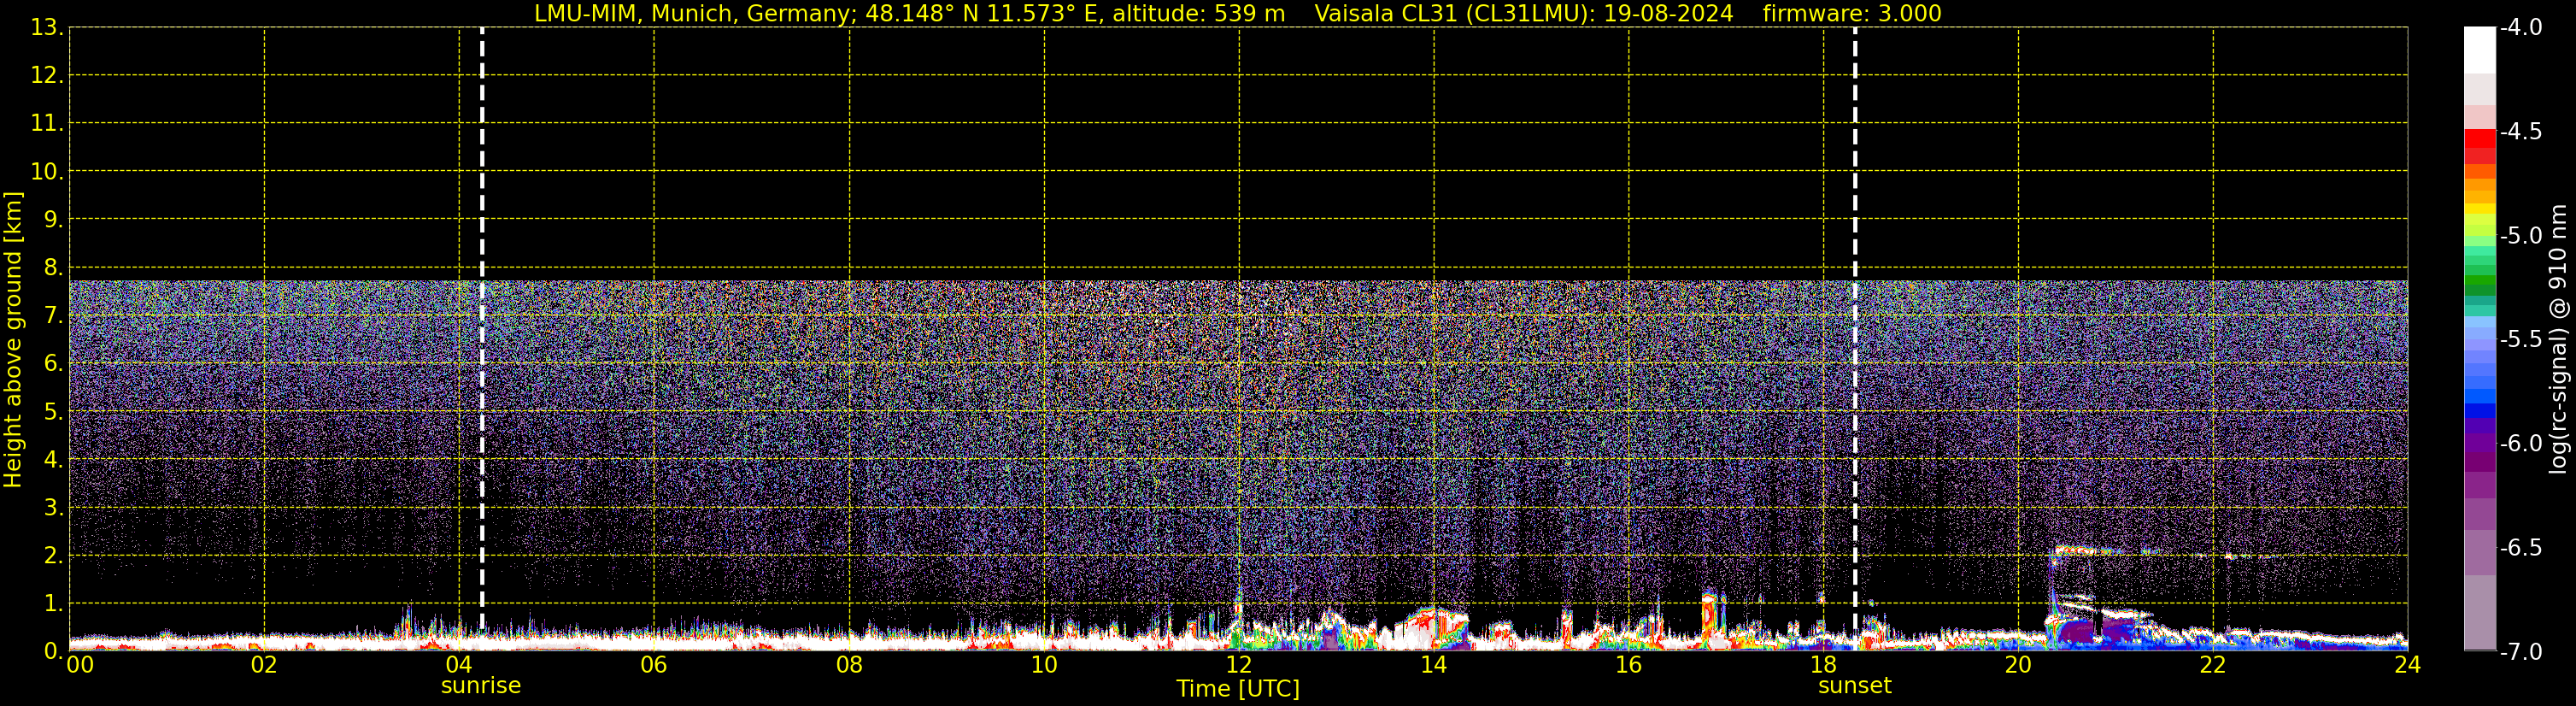Image resolution: width=2576 pixels, height=706 pixels.
Task: Click the 'log(rc-signal) @ 910 nm' colorbar title
Action: pyautogui.click(x=2558, y=340)
